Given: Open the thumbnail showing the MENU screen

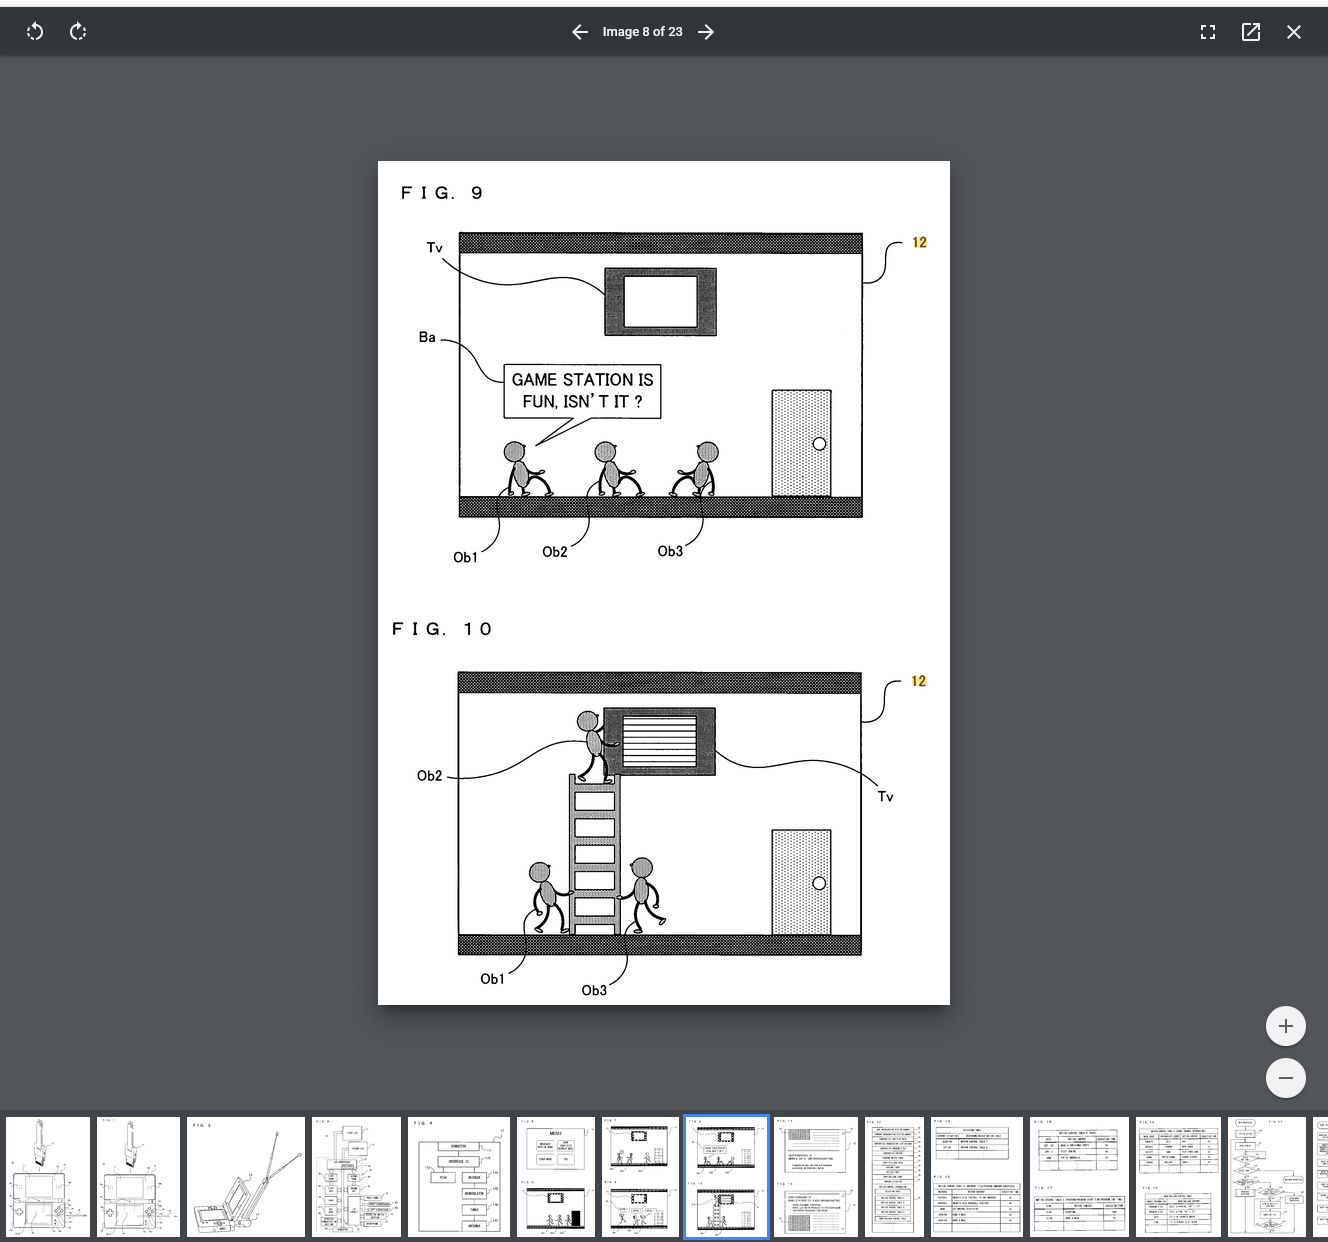Looking at the screenshot, I should [x=556, y=1177].
